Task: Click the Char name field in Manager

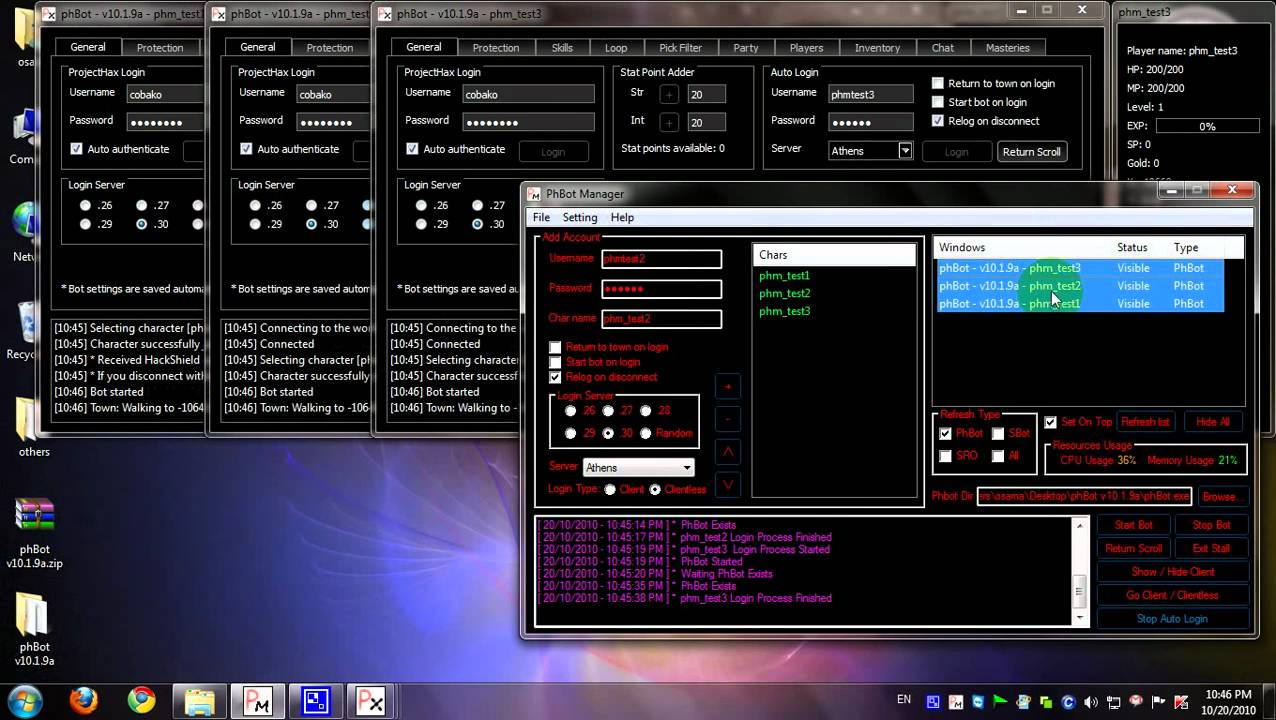Action: [661, 318]
